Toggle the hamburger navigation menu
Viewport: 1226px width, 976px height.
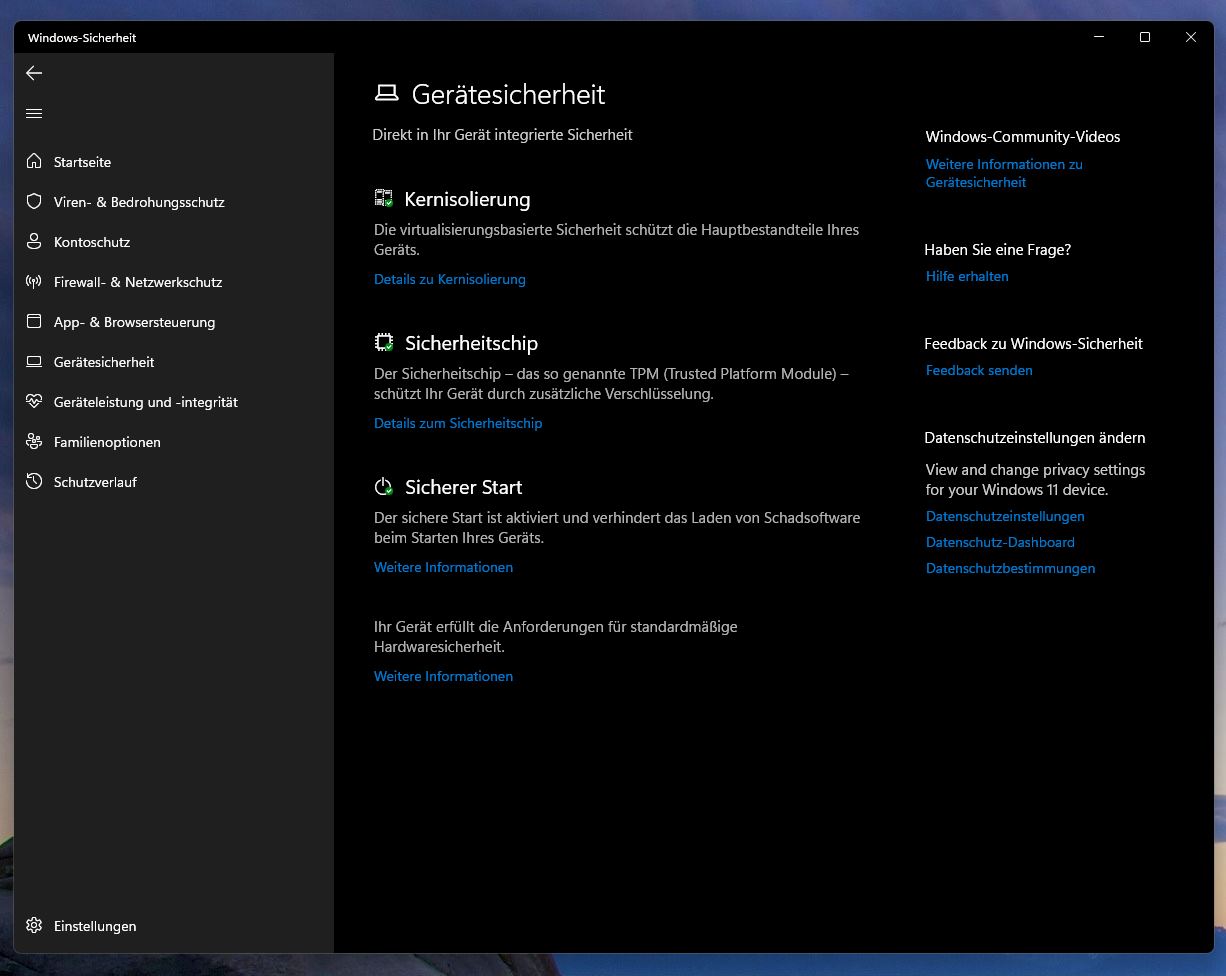pyautogui.click(x=34, y=113)
